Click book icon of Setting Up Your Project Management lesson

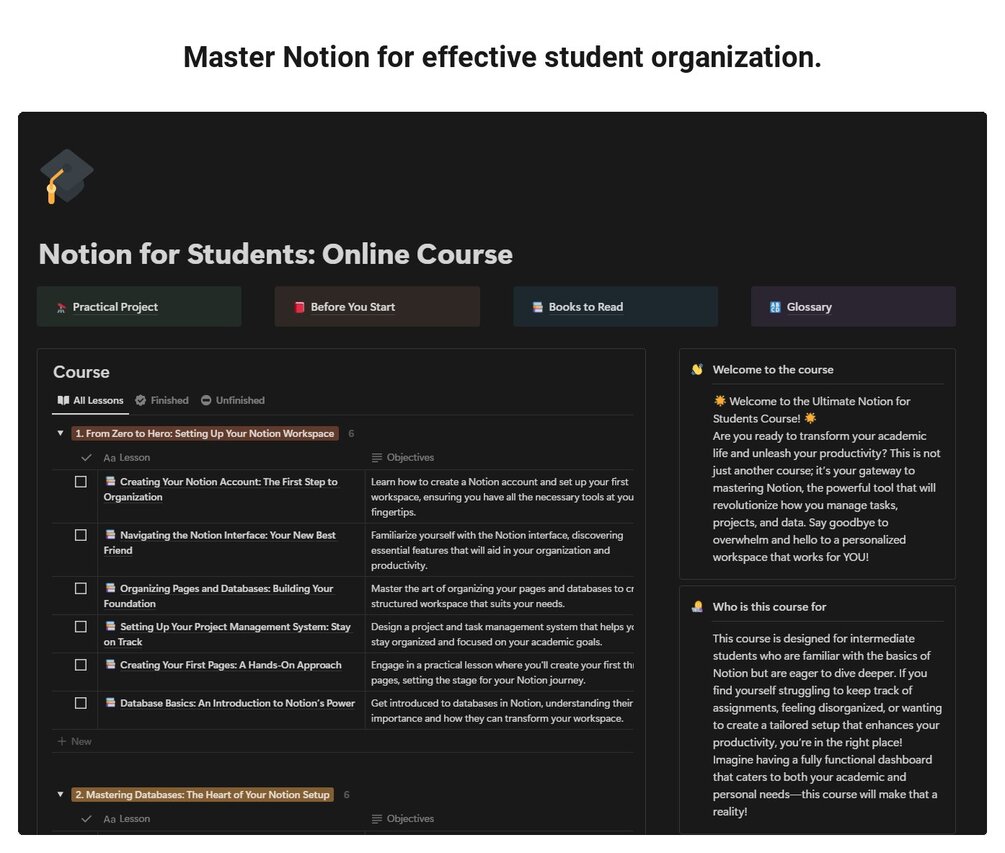click(110, 625)
